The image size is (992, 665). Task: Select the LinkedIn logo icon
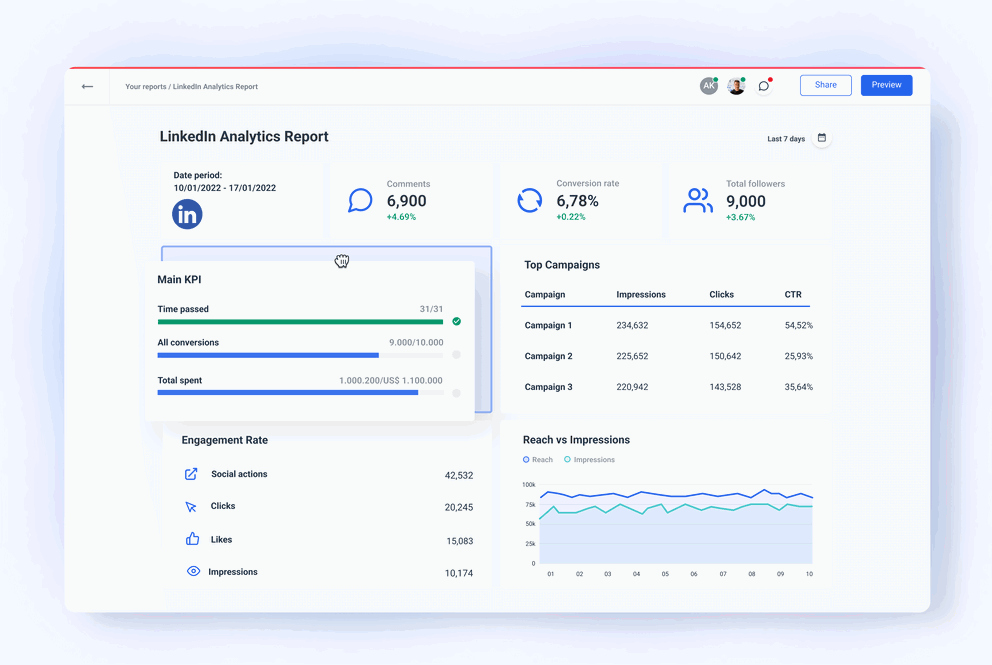point(186,213)
